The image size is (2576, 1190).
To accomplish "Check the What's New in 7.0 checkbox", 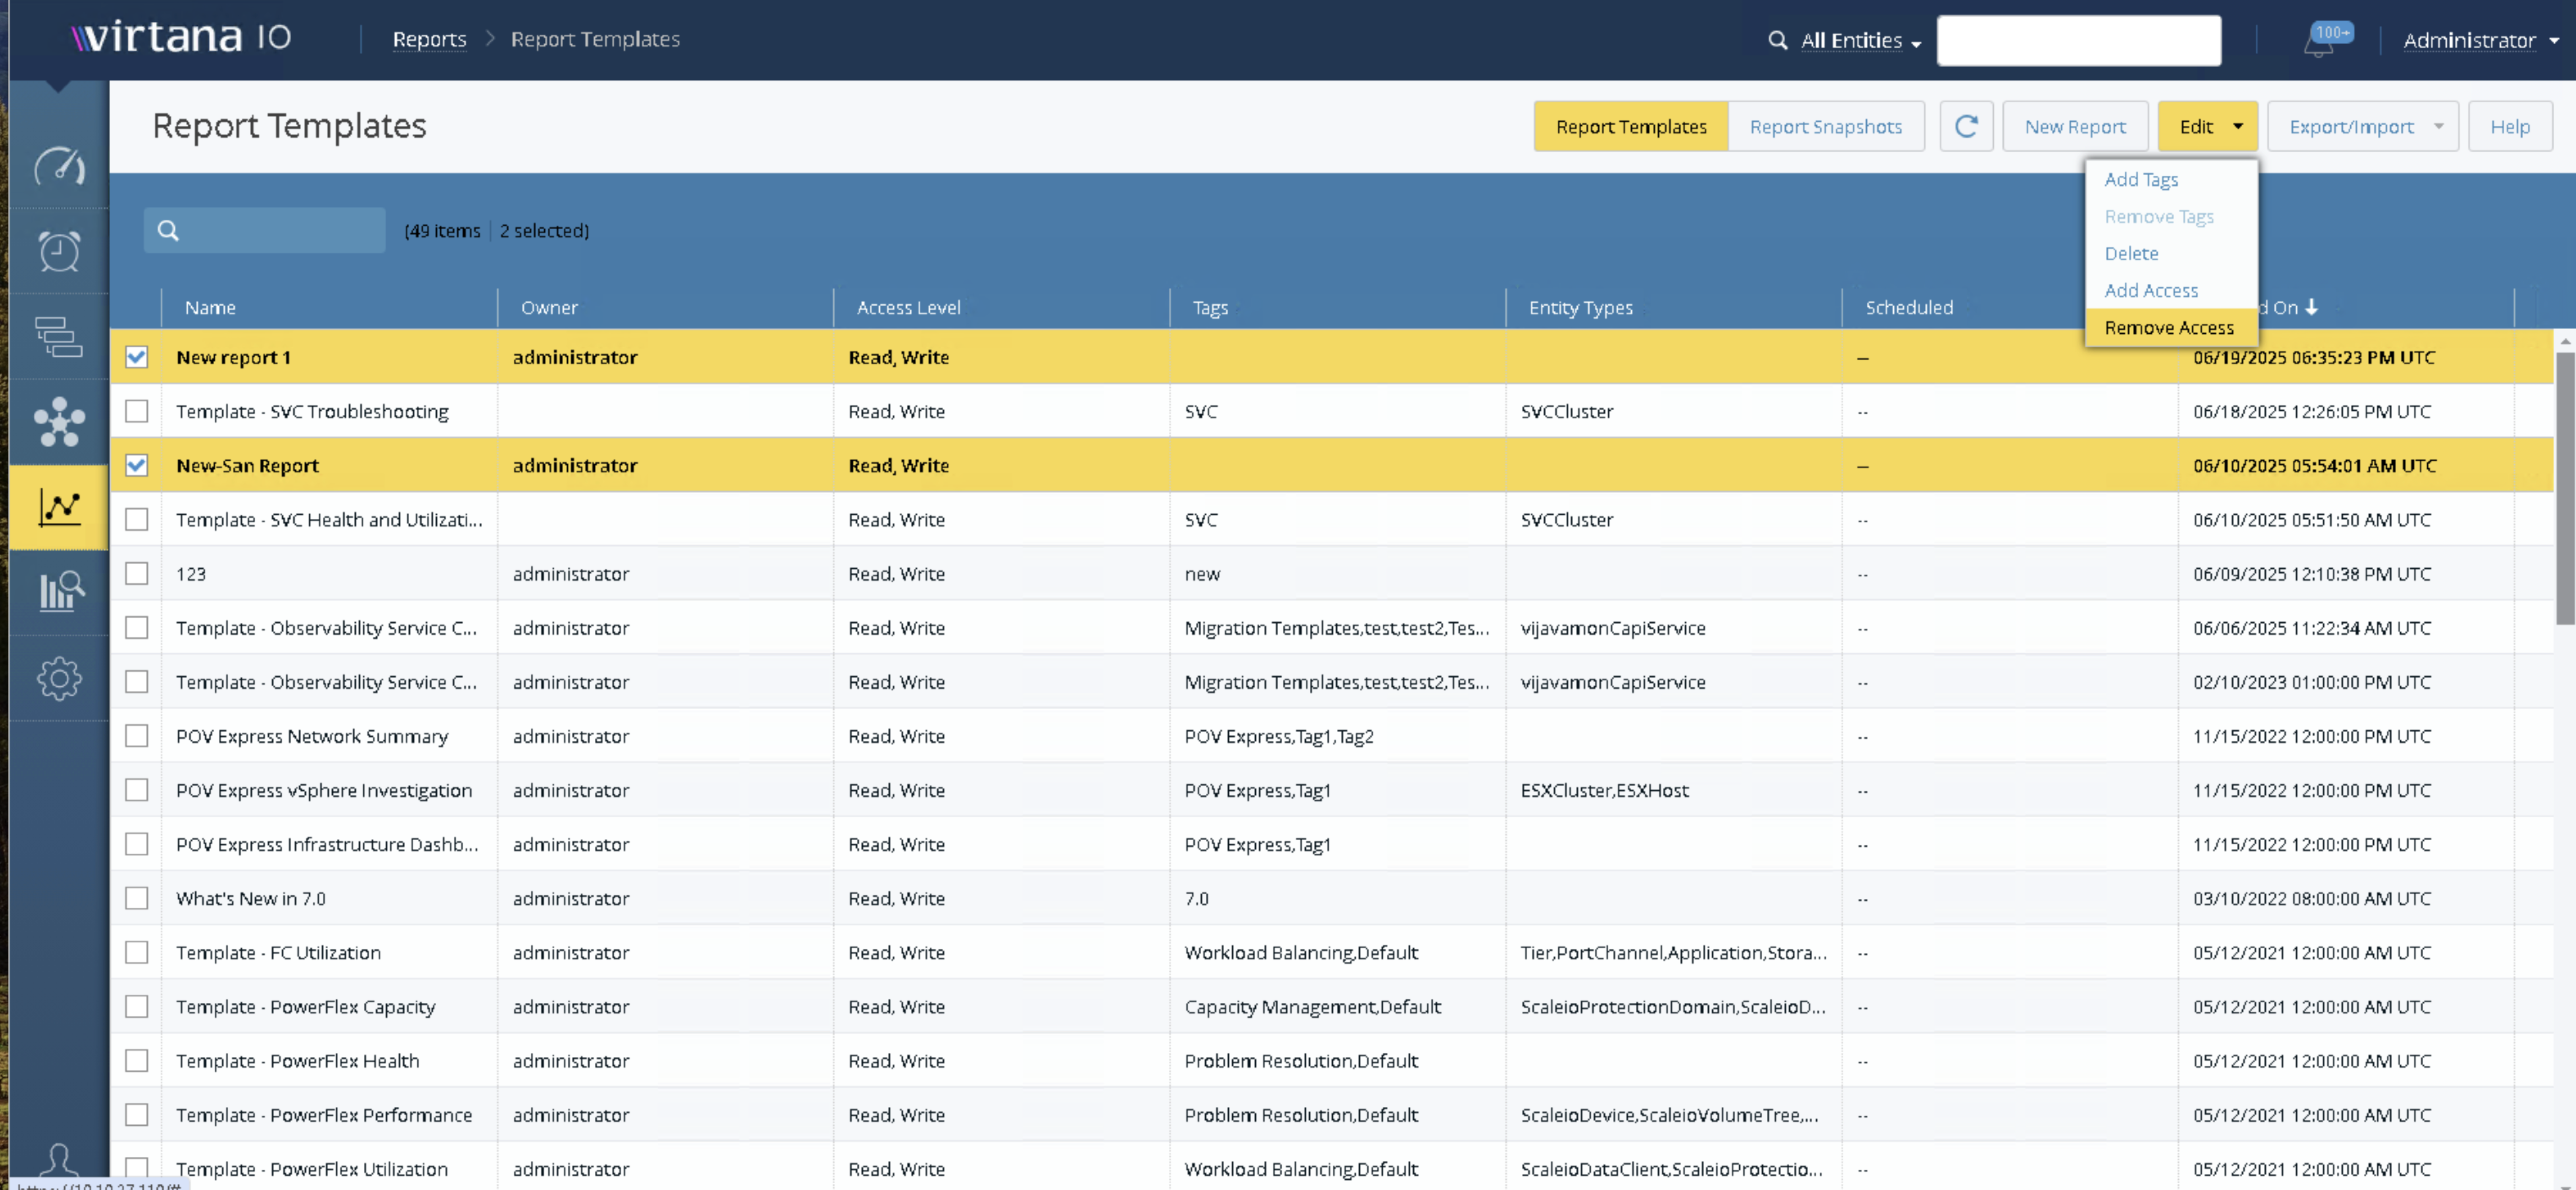I will click(x=137, y=897).
